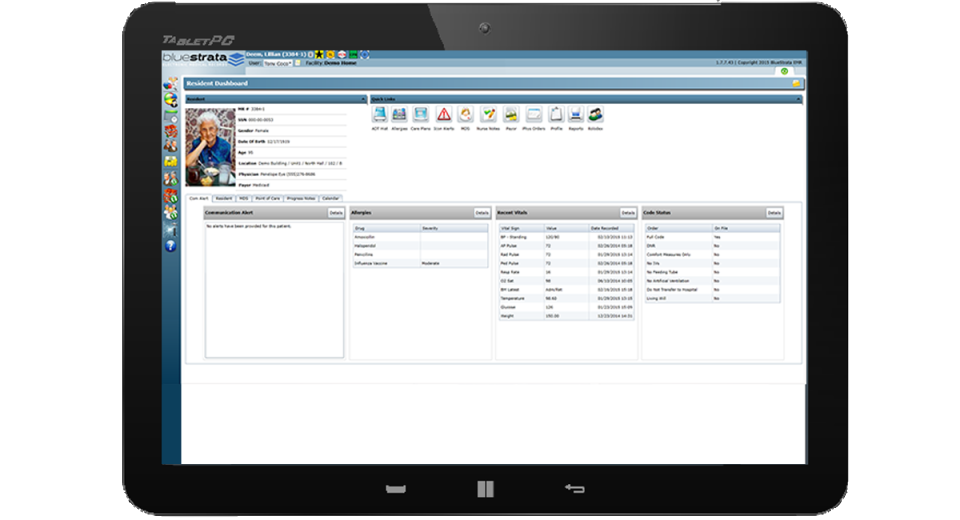Viewport: 960px width, 520px height.
Task: Tap the tablet back arrow button
Action: point(574,488)
